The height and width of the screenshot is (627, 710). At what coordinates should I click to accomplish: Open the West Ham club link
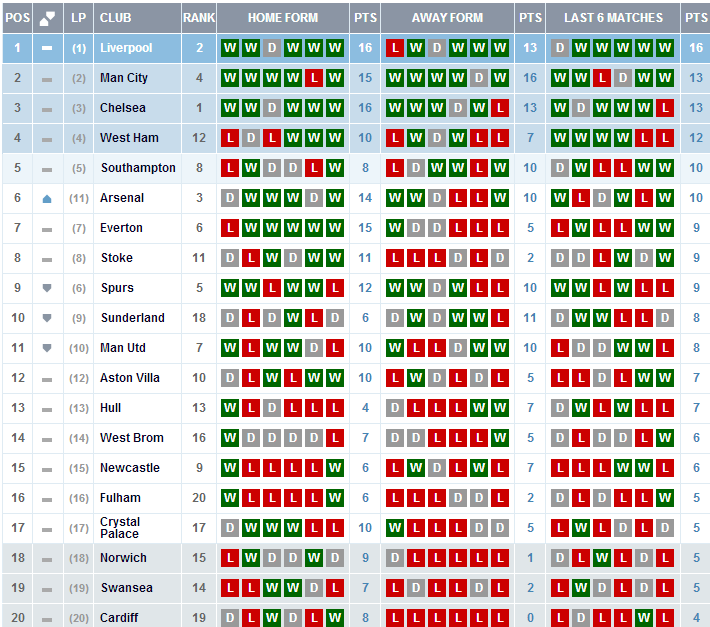(129, 138)
